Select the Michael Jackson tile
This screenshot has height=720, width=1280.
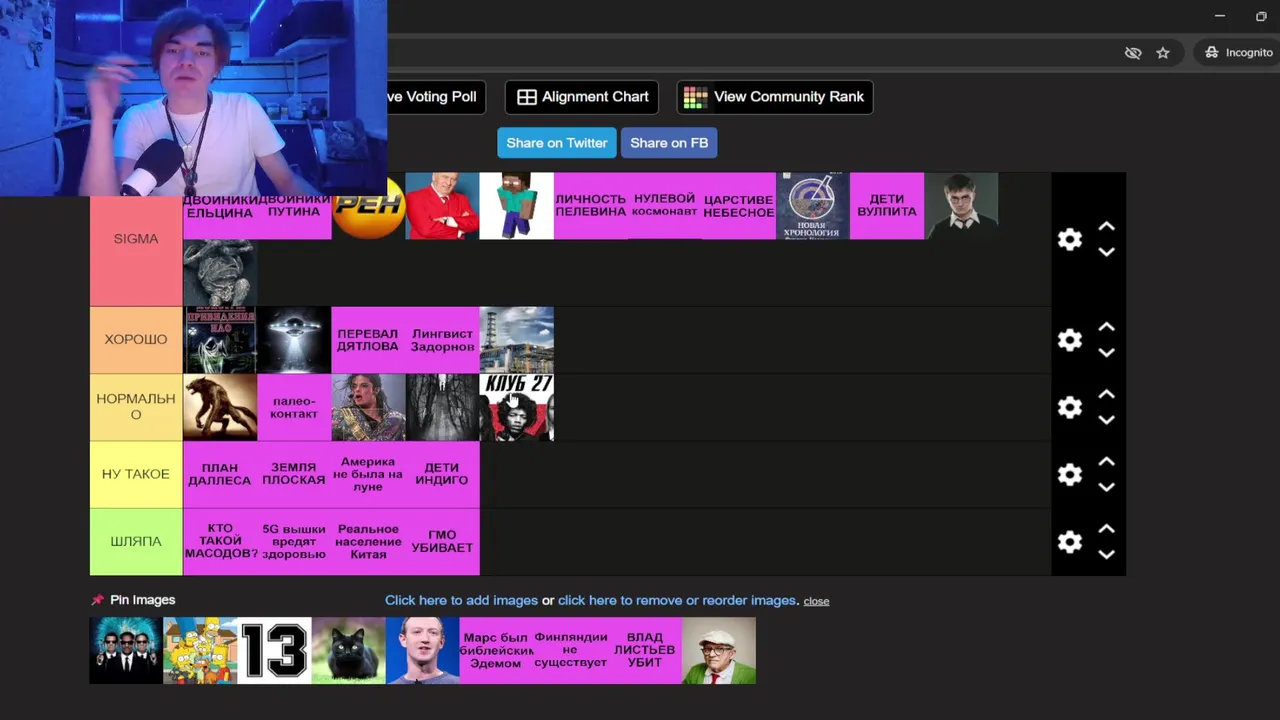point(368,407)
